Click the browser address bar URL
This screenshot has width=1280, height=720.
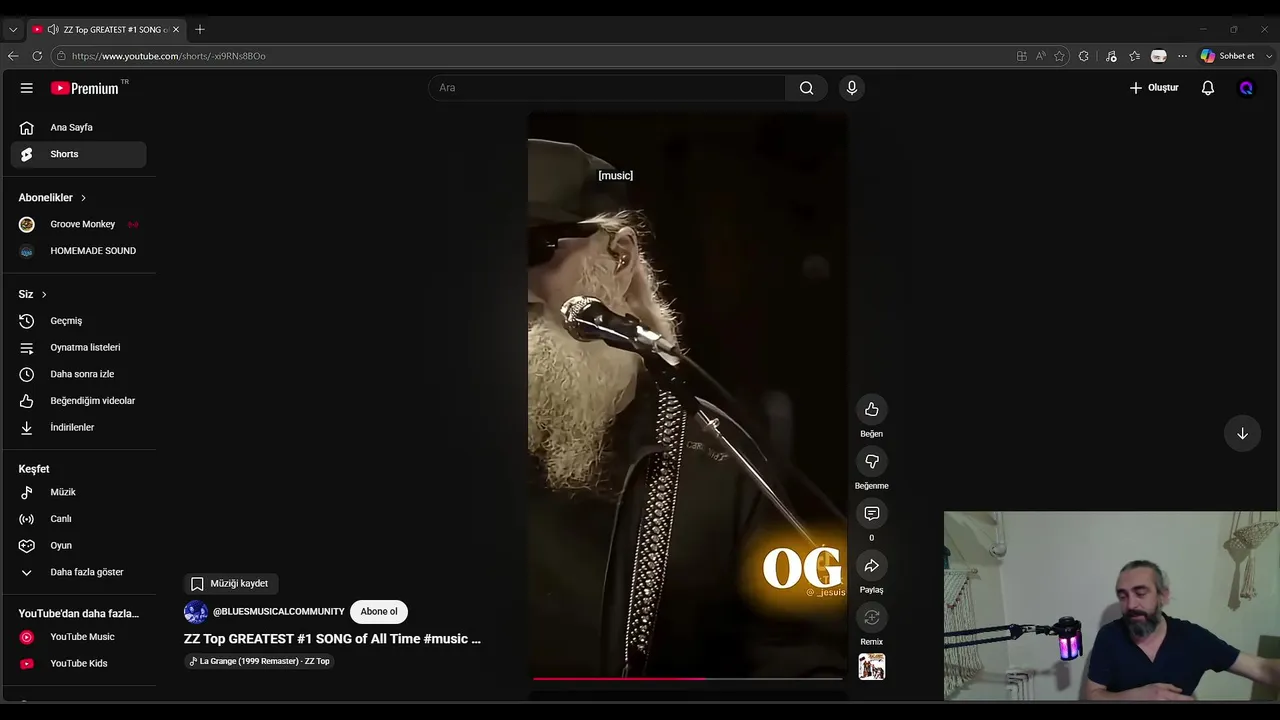click(x=168, y=56)
